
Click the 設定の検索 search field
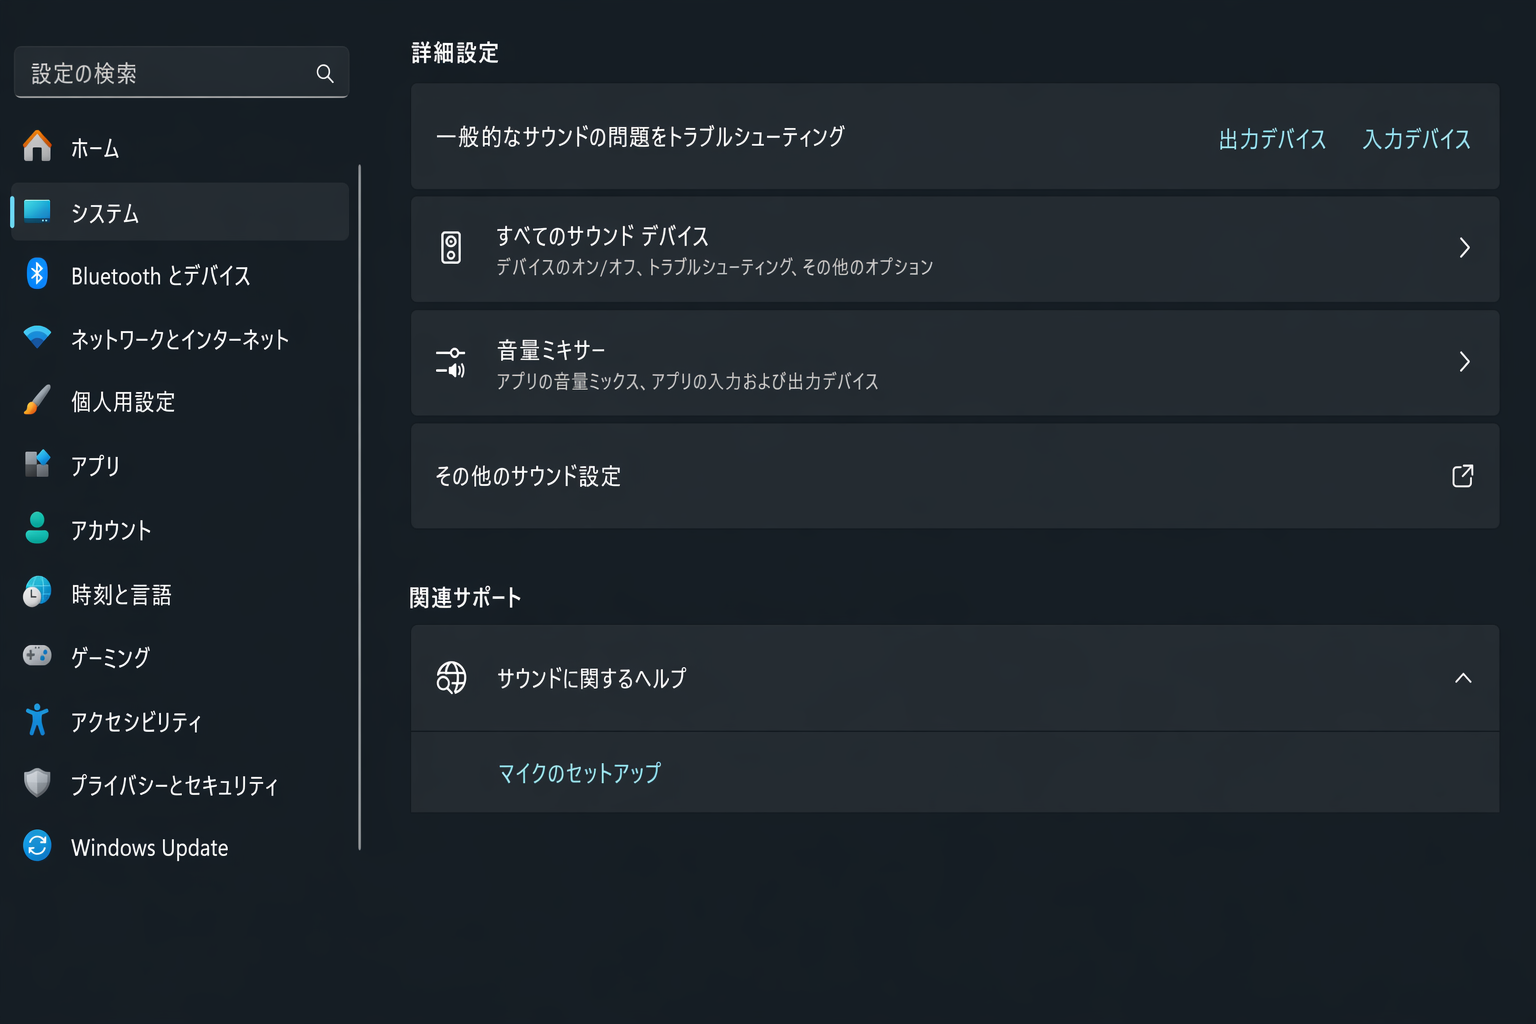coord(181,72)
